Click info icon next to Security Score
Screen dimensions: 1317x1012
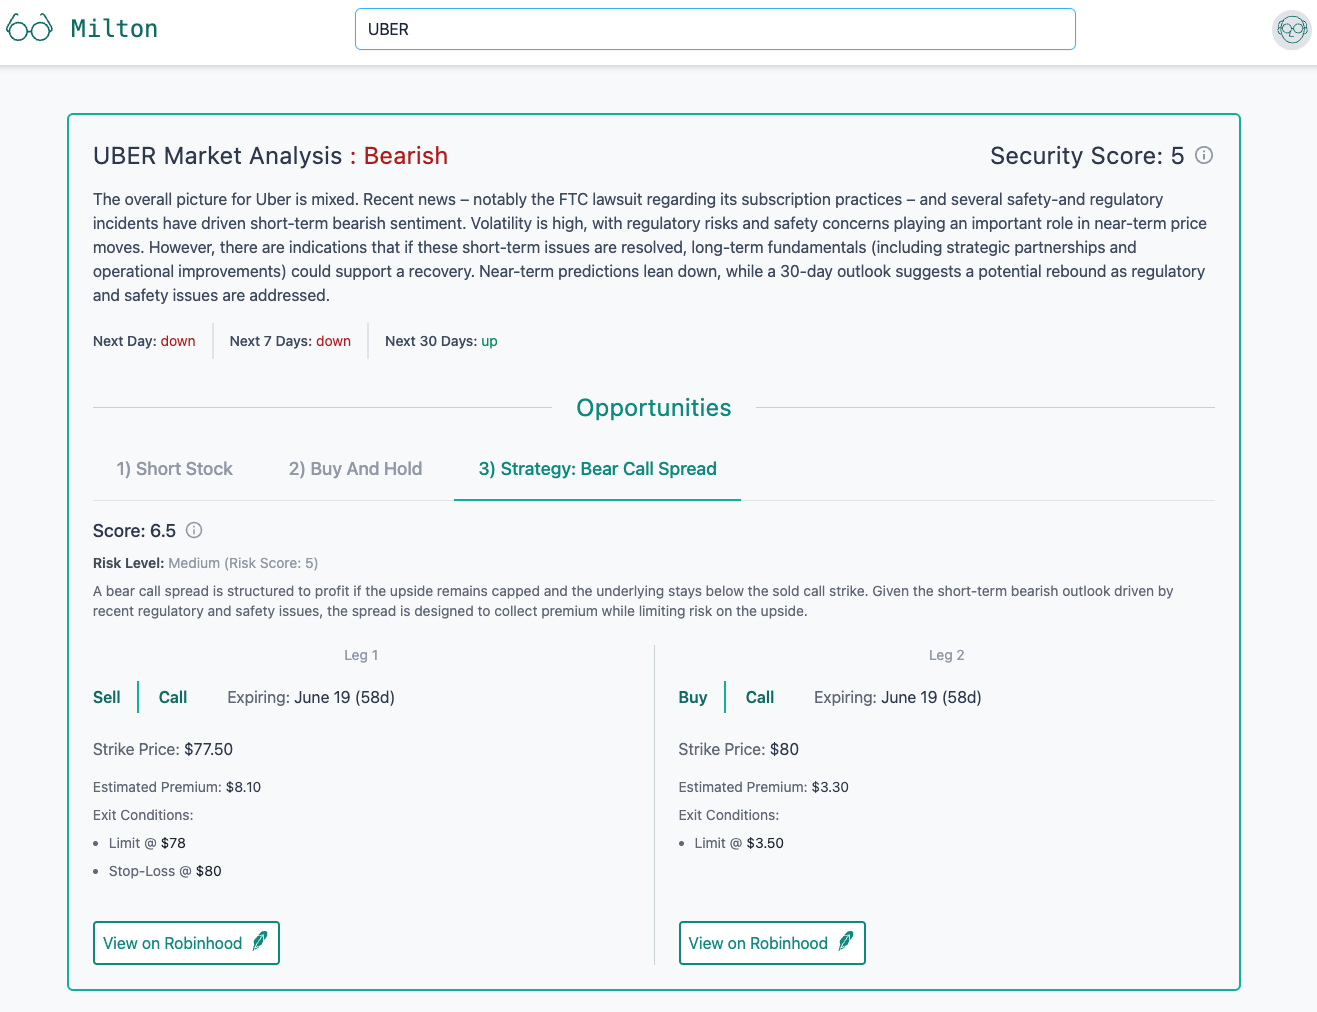[x=1204, y=155]
